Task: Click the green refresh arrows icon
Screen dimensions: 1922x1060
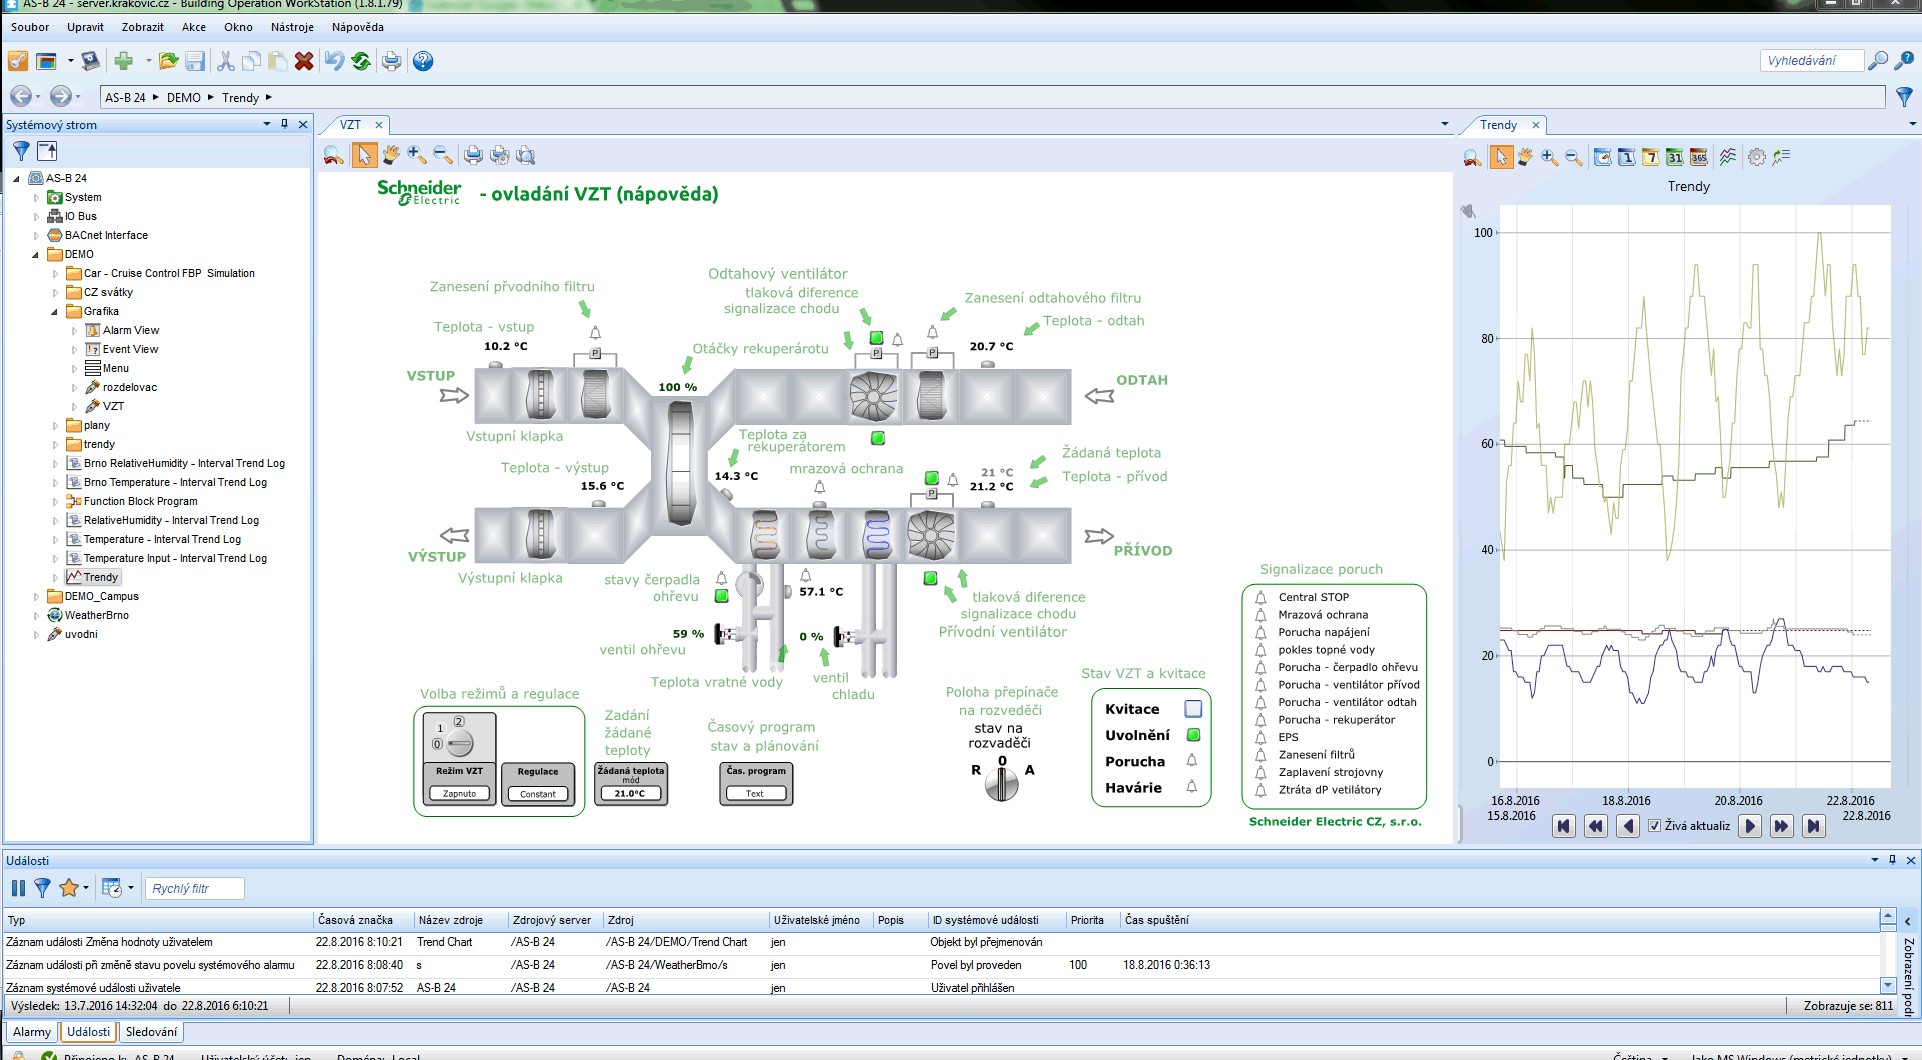Action: point(361,62)
